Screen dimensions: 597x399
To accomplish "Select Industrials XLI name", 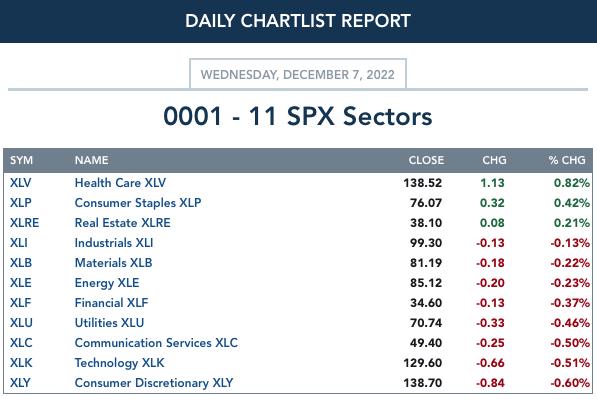I will coord(114,243).
